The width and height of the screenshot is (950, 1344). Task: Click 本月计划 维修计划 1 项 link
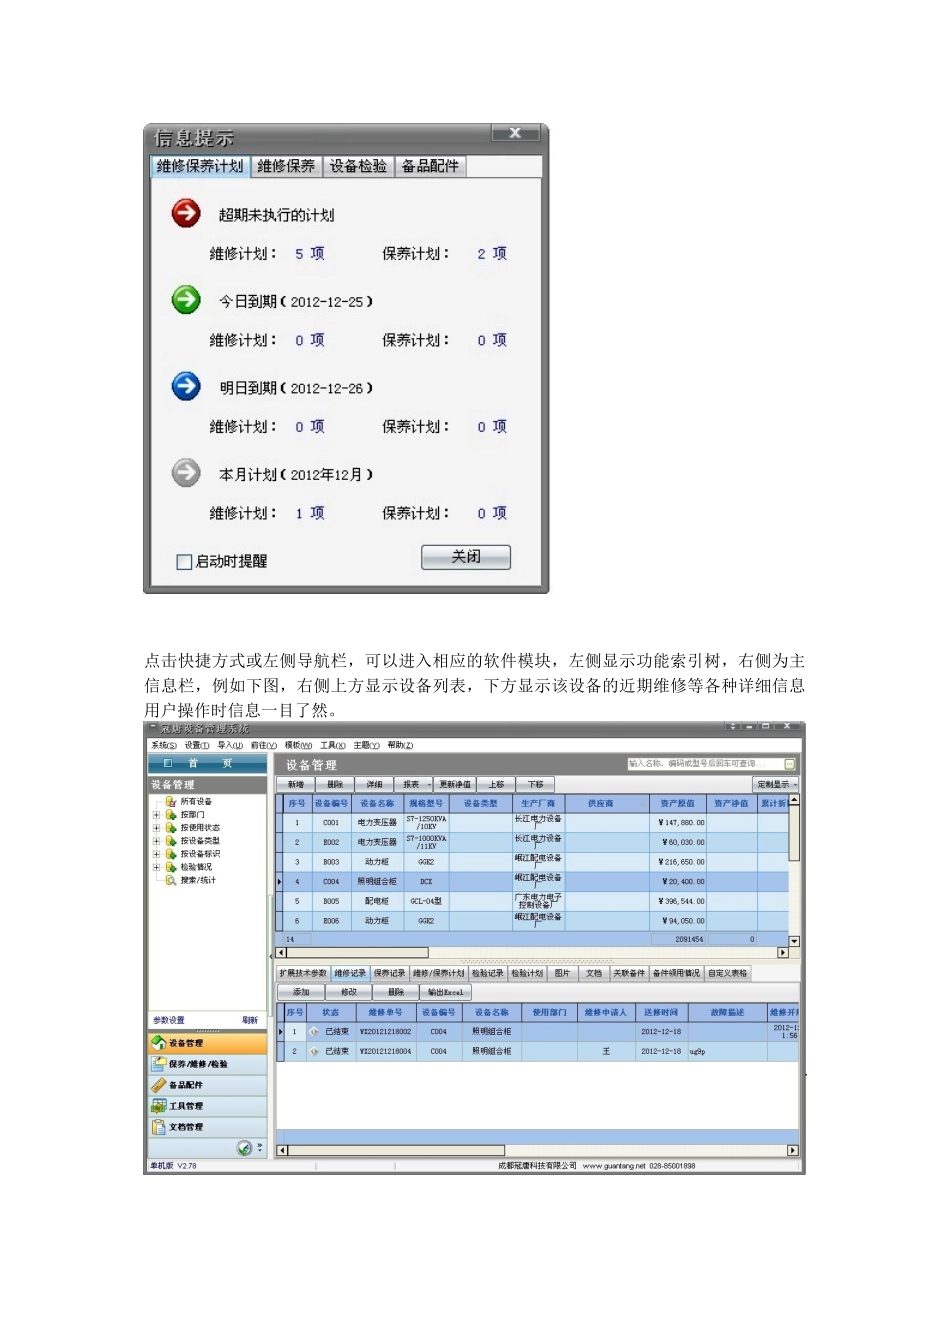(x=310, y=513)
